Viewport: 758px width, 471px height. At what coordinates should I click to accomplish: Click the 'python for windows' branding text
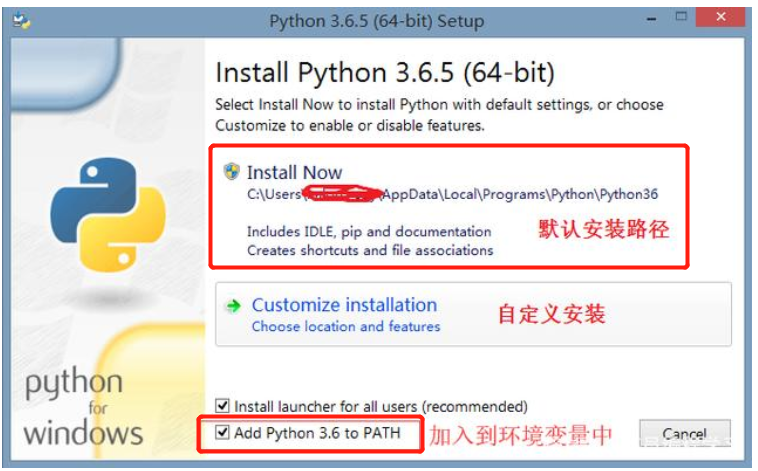click(x=83, y=408)
